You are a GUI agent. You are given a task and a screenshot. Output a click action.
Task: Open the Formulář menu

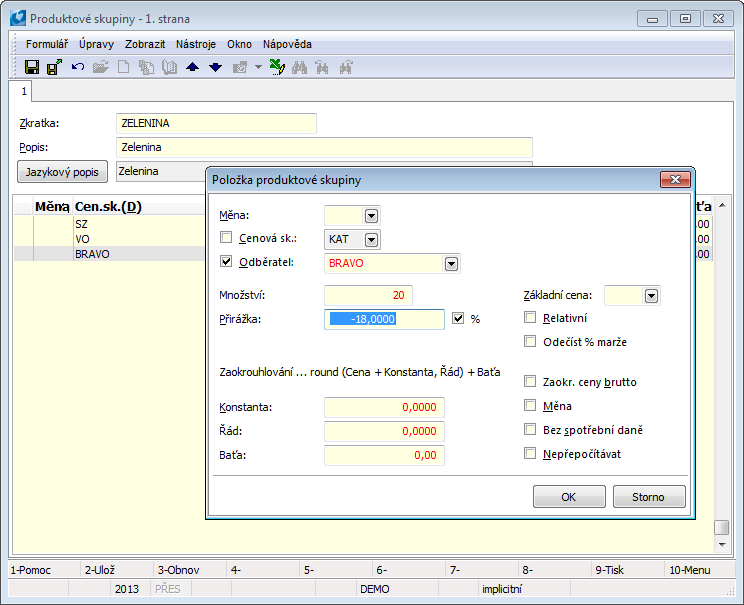47,44
